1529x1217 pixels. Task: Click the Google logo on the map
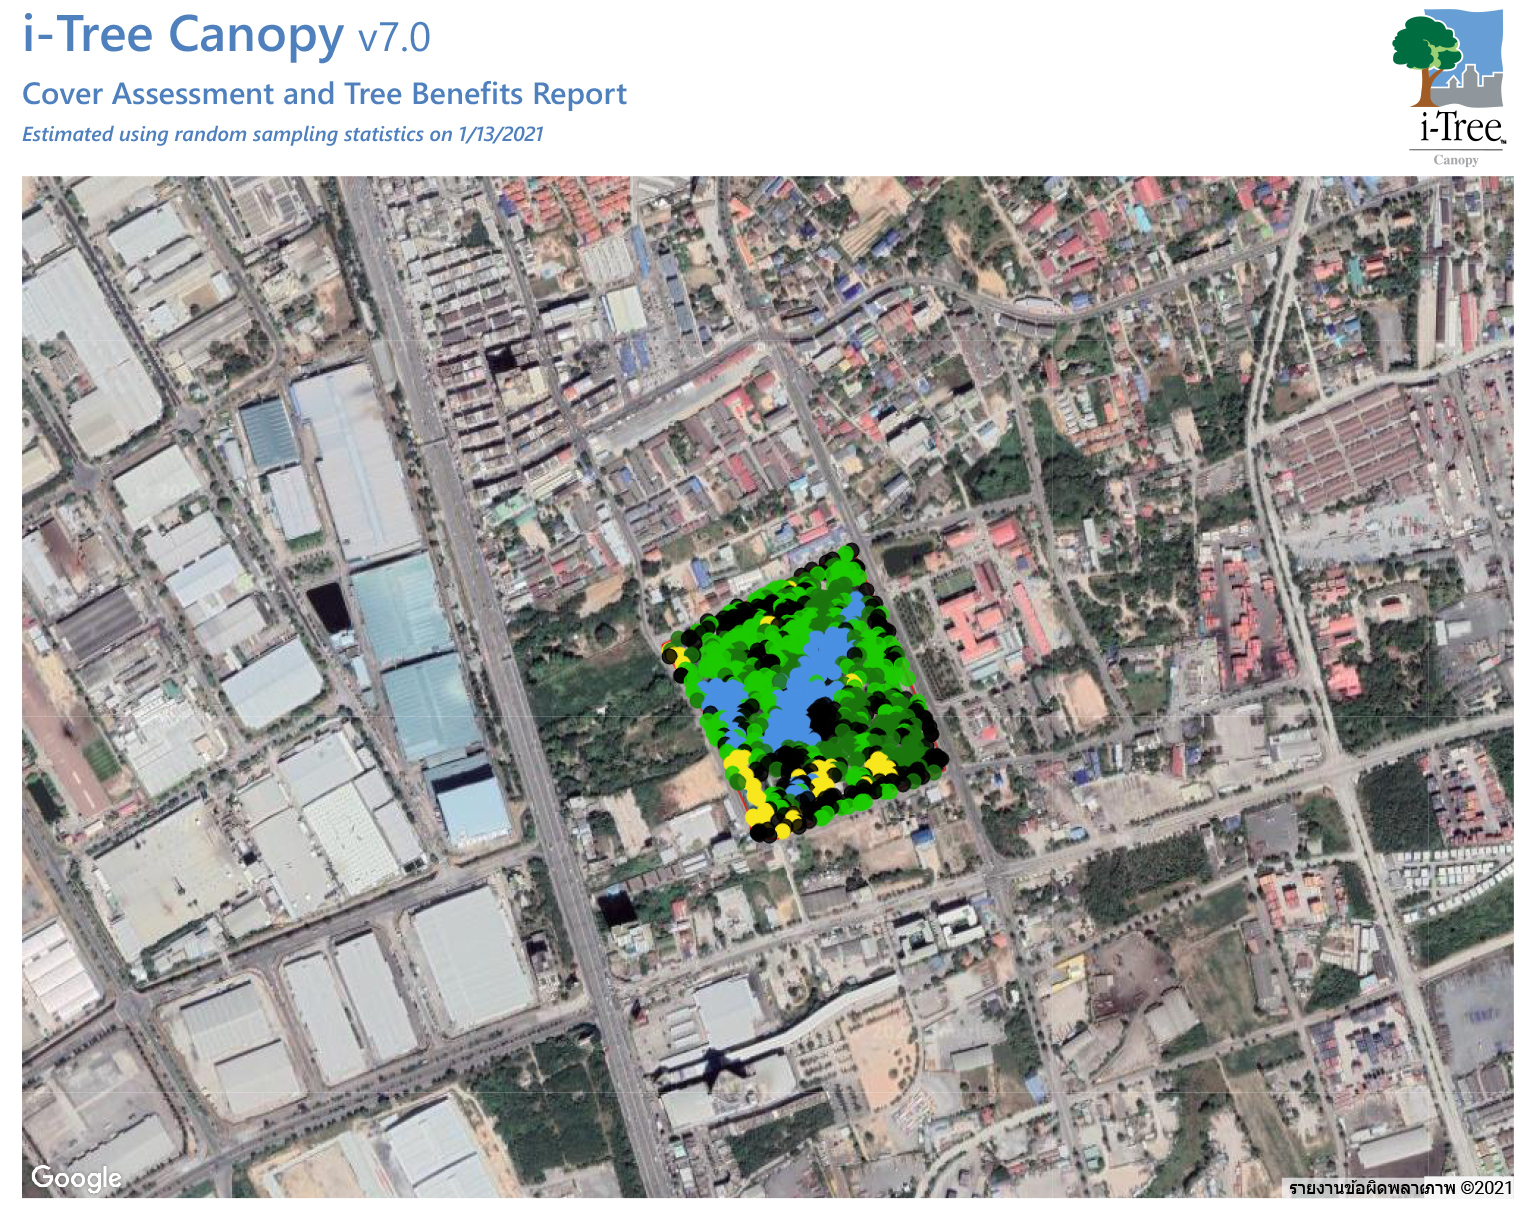click(x=76, y=1178)
